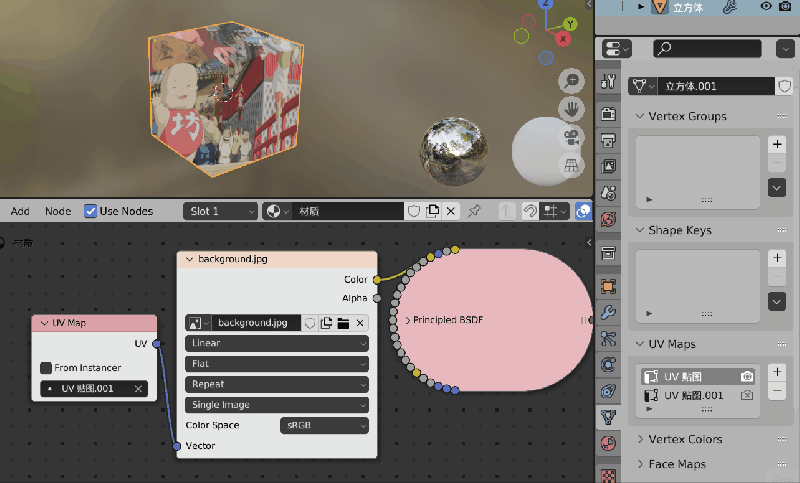Open the properties editor type dropdown

617,49
